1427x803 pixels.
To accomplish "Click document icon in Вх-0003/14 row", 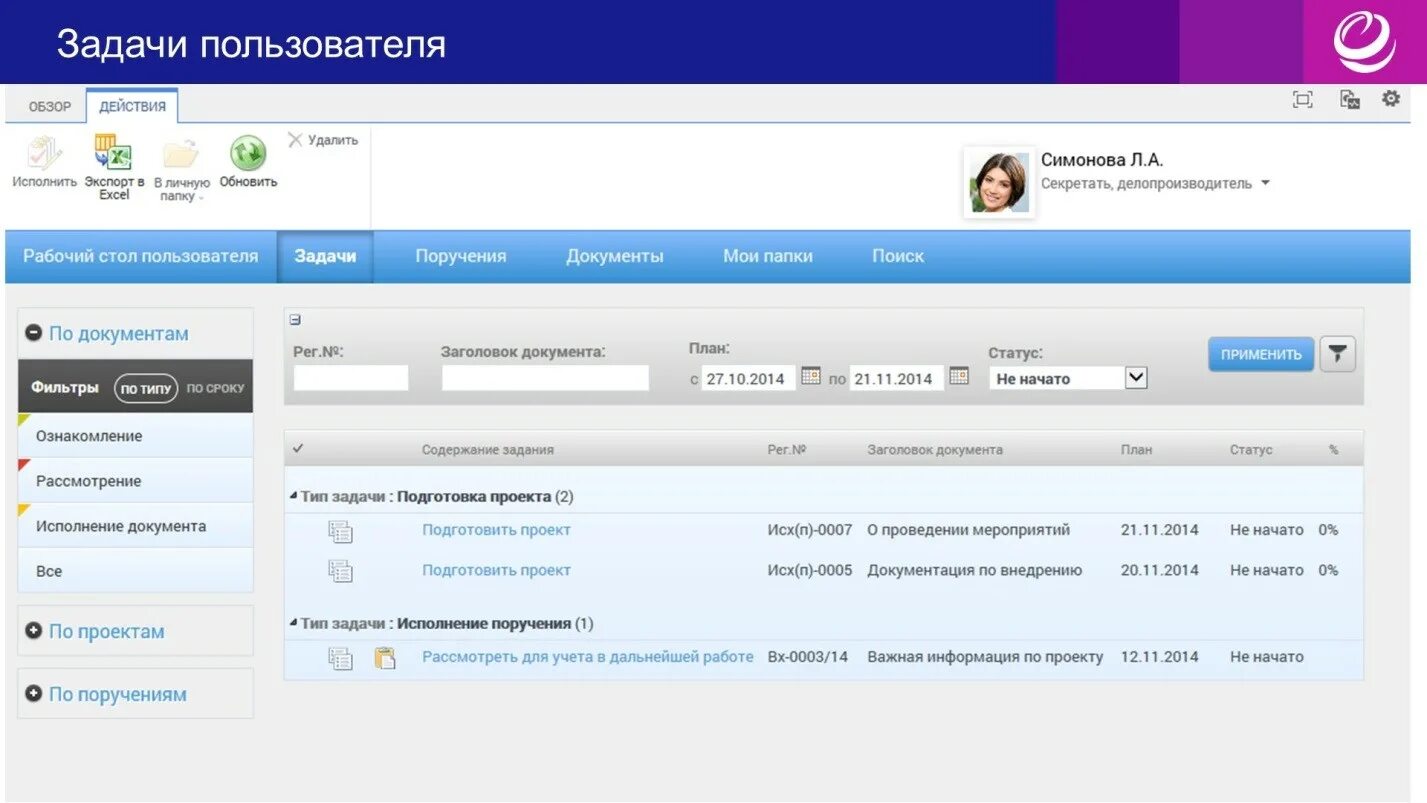I will pos(341,658).
